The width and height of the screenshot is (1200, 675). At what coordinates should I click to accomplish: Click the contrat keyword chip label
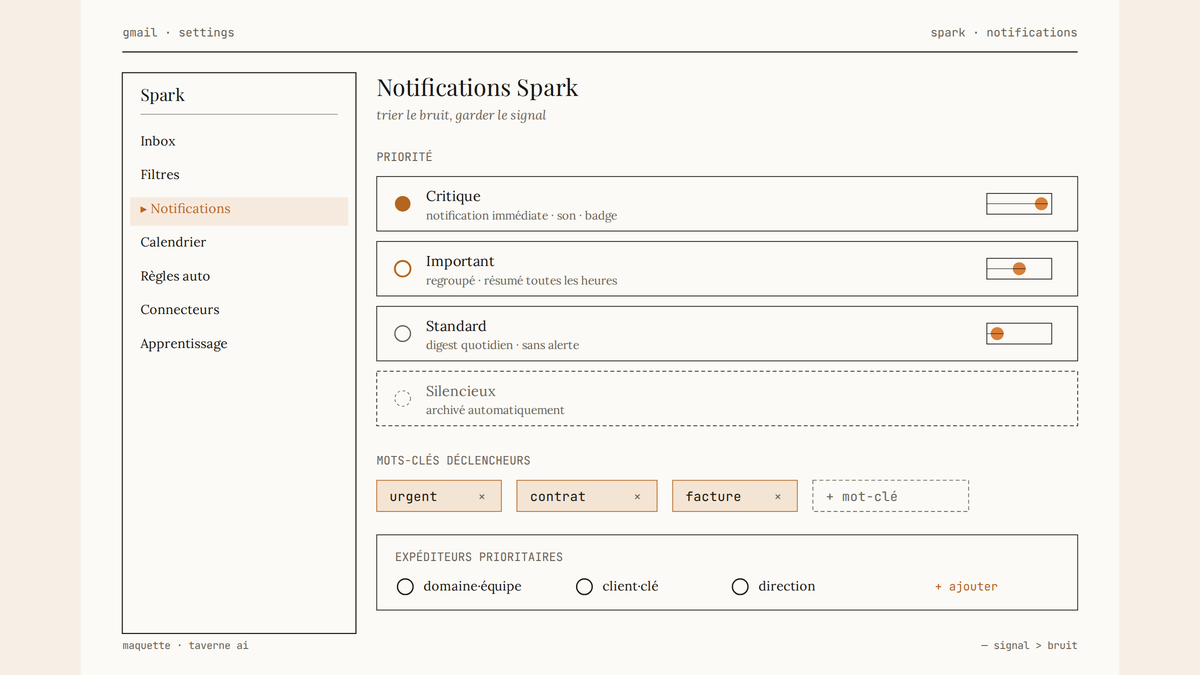[x=558, y=497]
